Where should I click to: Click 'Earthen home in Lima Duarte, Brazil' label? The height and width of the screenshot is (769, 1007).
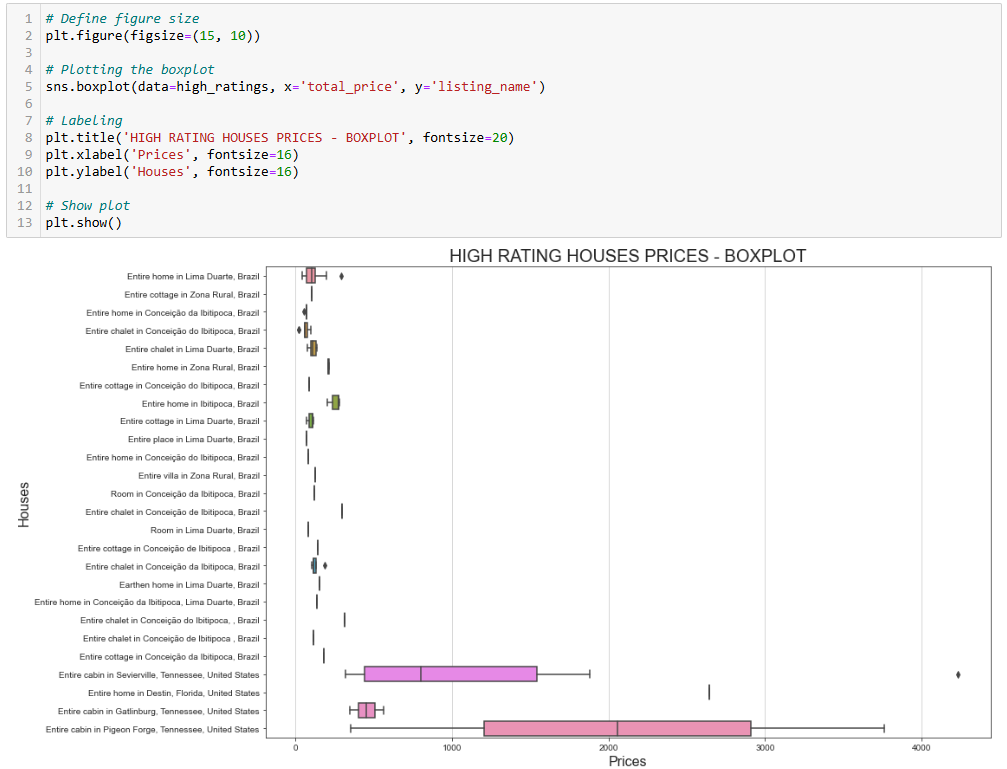point(188,584)
